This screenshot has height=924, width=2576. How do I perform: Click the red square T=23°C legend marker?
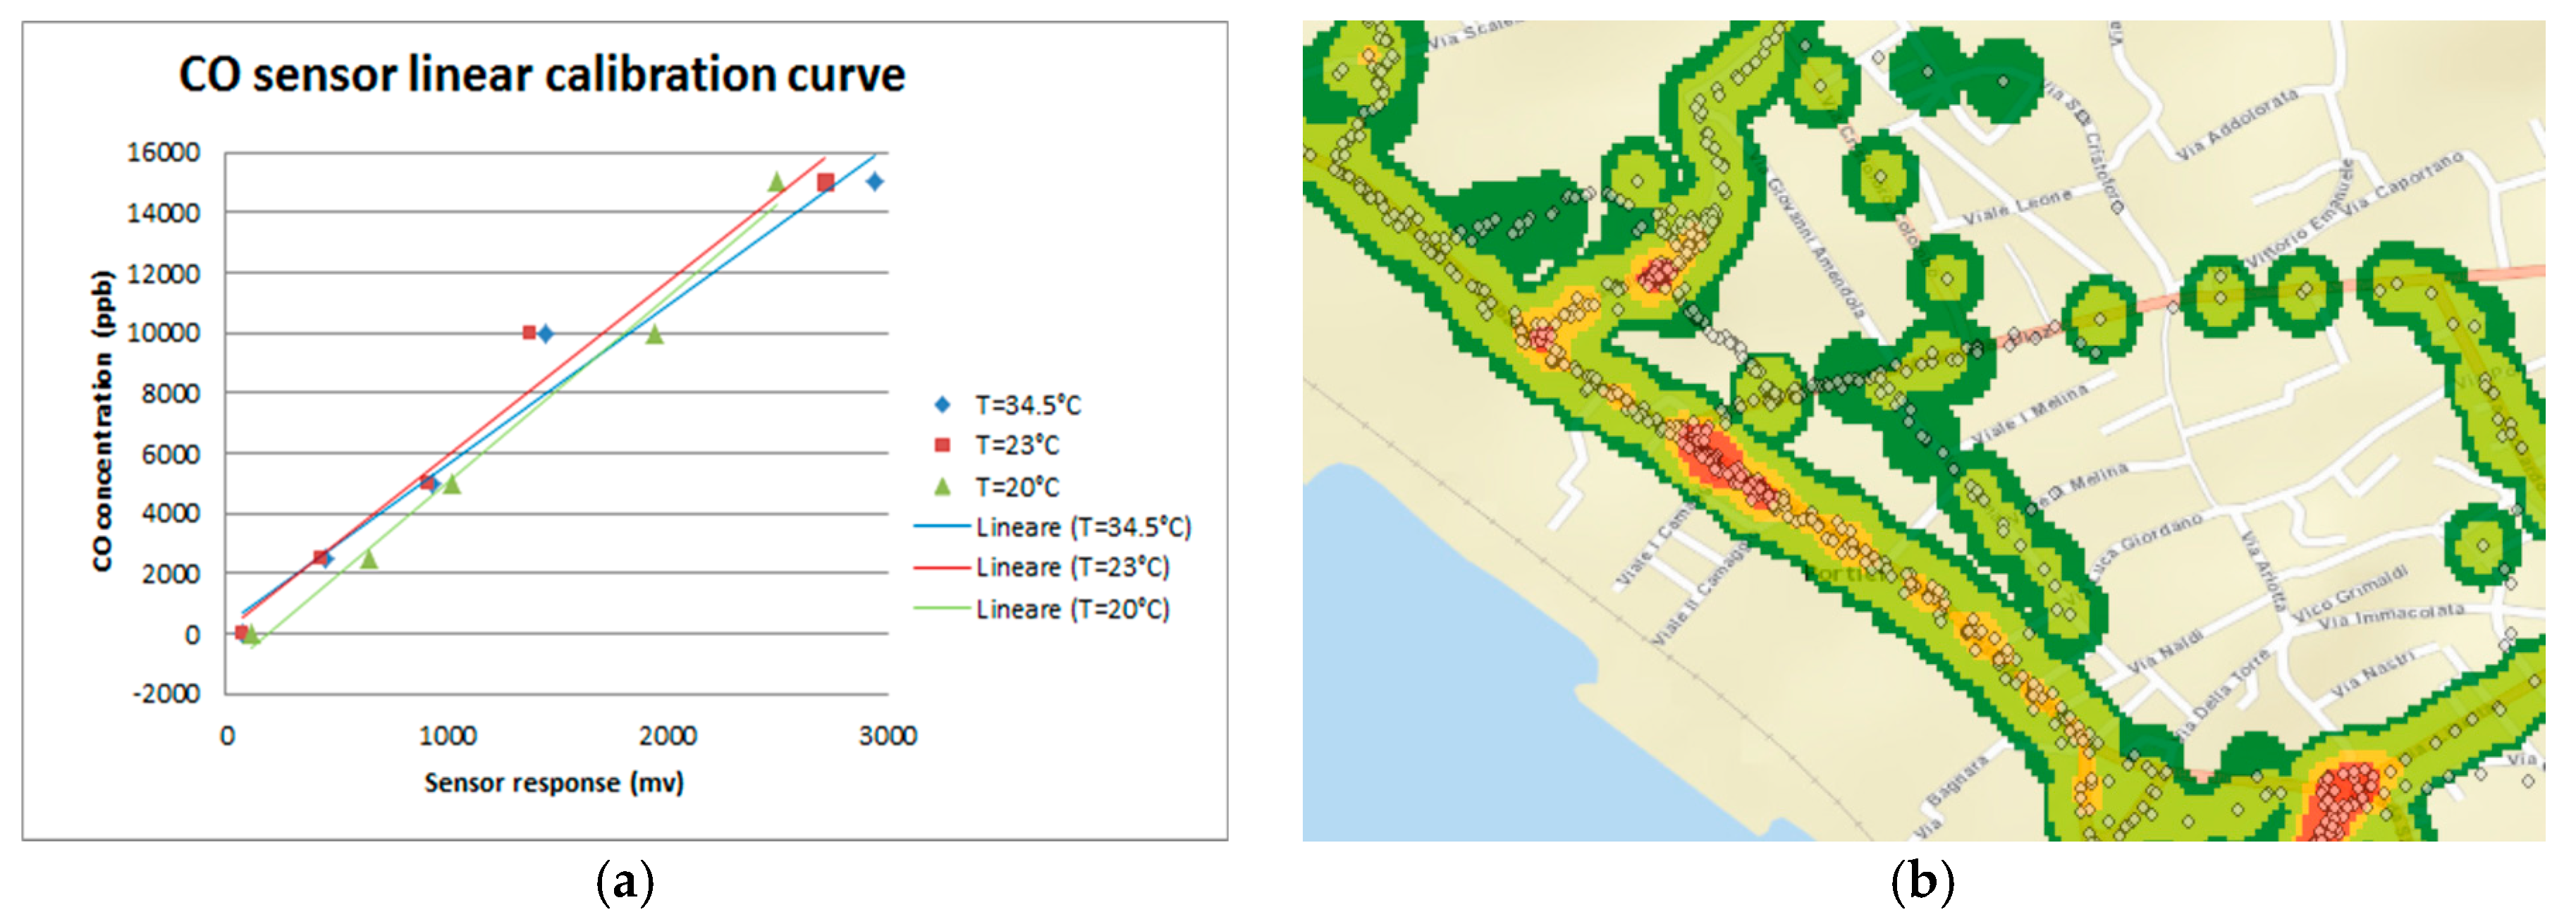942,445
